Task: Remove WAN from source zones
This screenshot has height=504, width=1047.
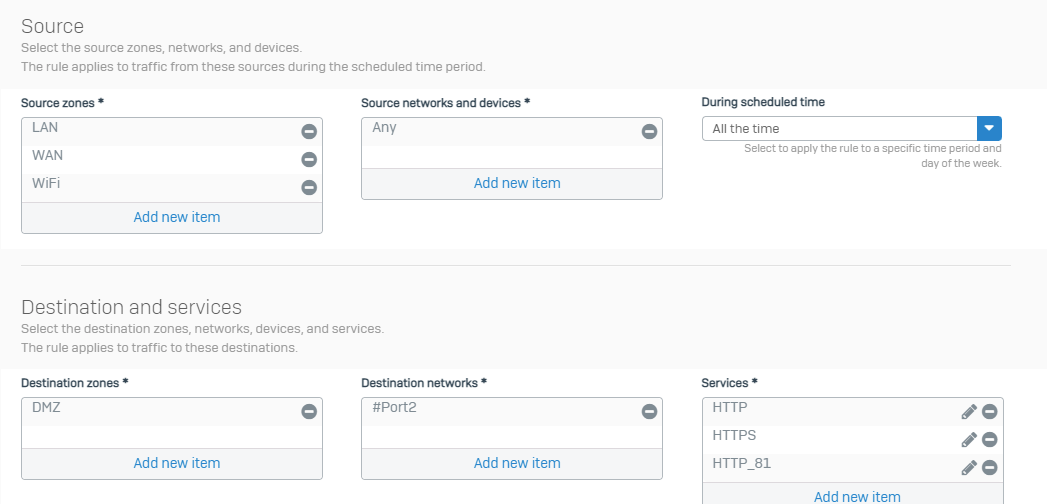Action: point(308,160)
